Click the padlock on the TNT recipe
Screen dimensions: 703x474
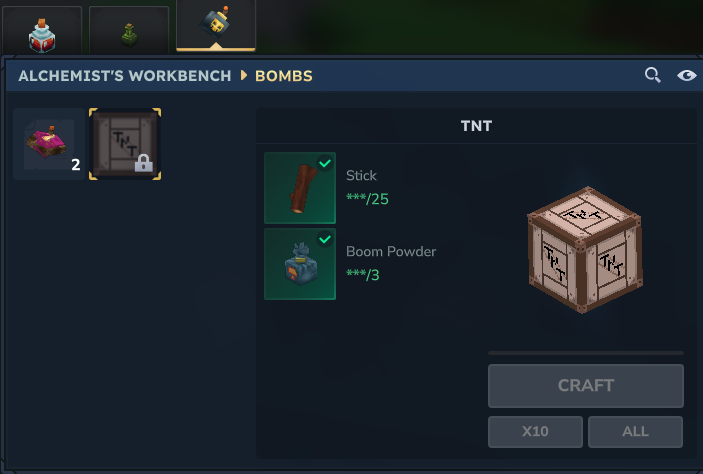click(144, 163)
